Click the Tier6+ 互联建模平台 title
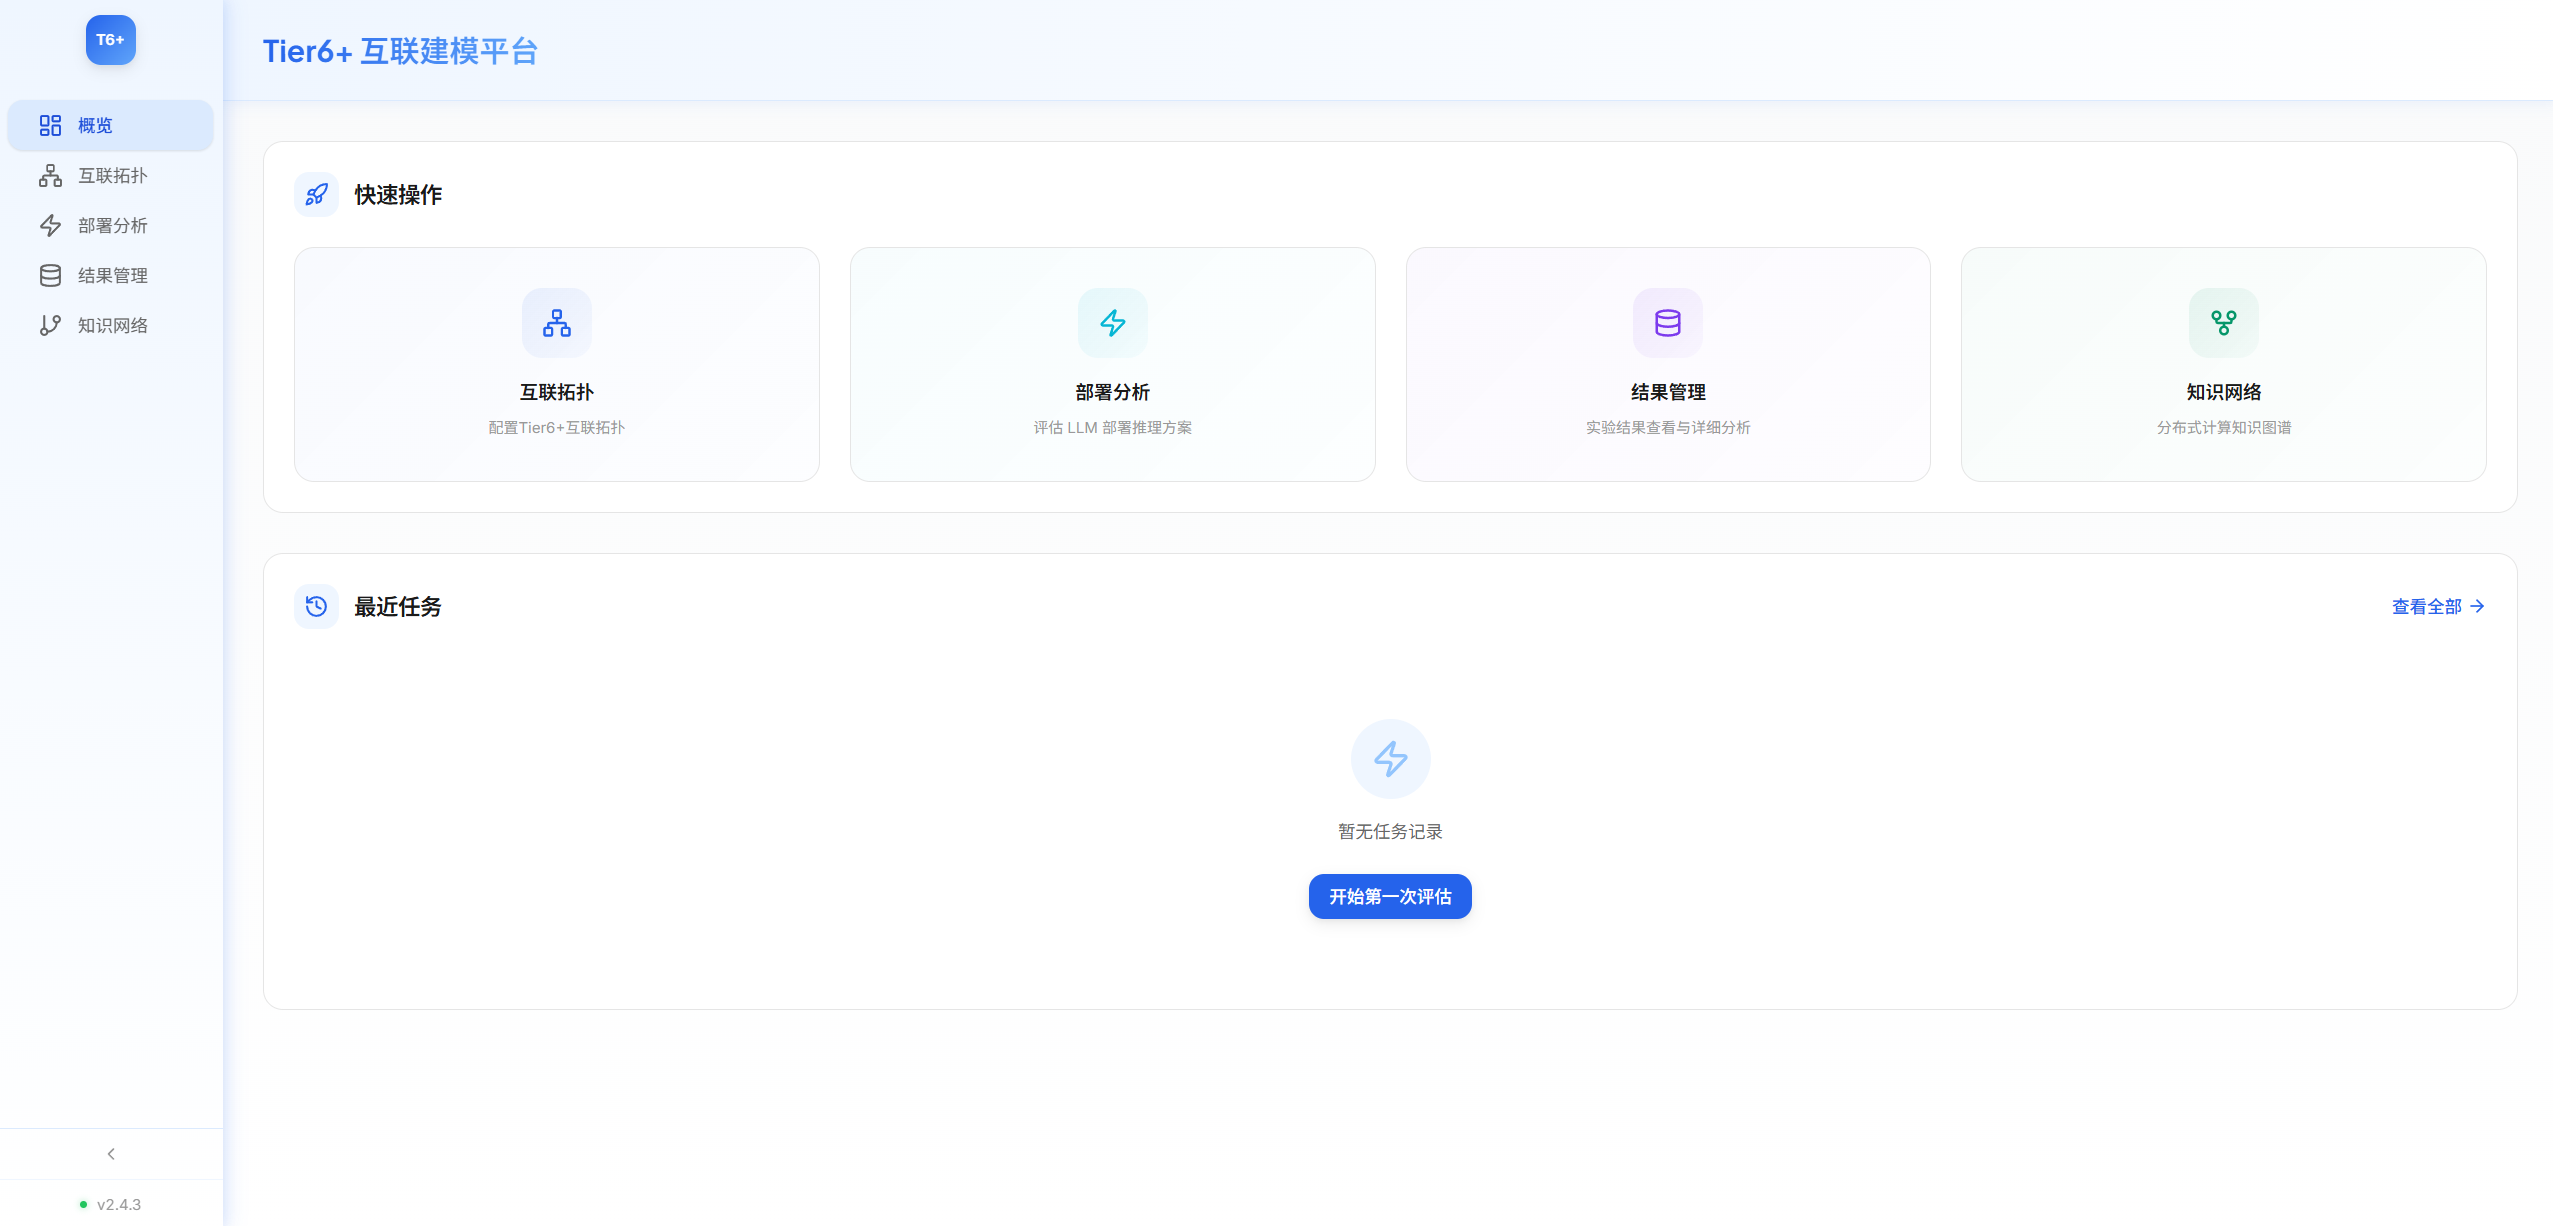This screenshot has height=1226, width=2553. click(400, 51)
